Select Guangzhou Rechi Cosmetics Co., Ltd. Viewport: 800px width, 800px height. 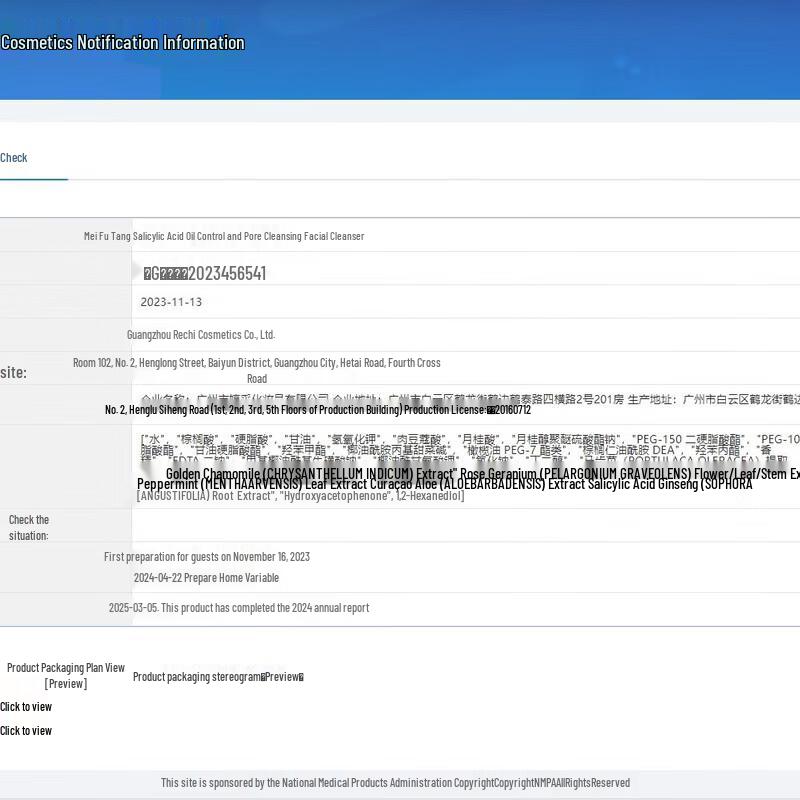[x=201, y=335]
